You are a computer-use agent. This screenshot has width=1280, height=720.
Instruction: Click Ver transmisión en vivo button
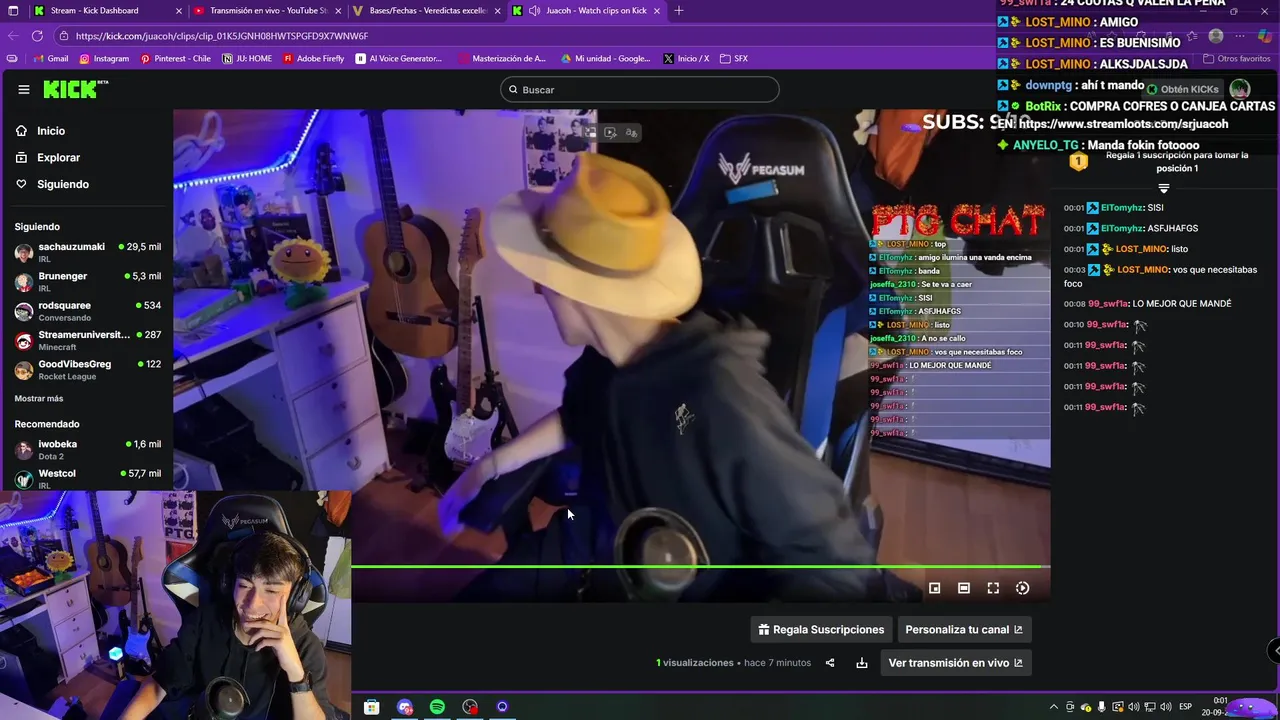coord(956,662)
